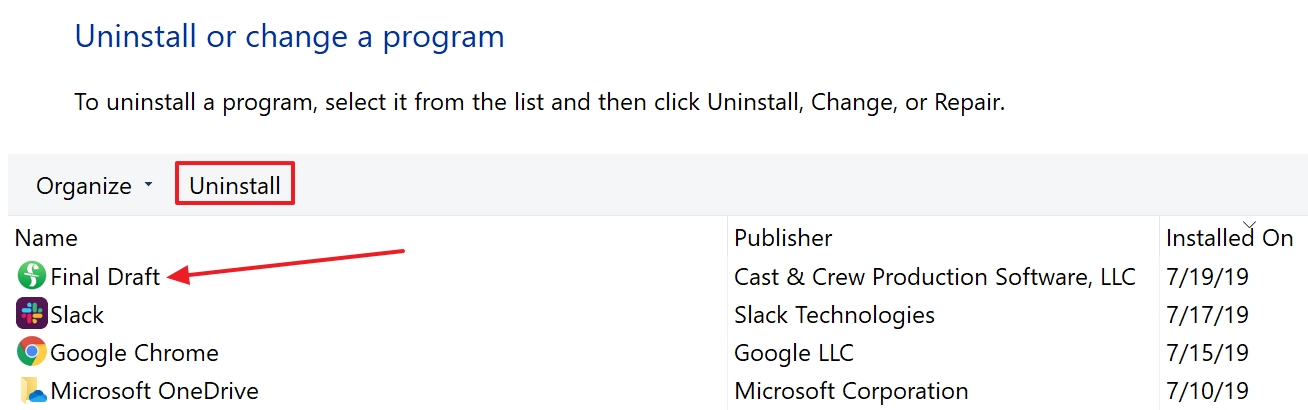Click install date 7/17/19
The image size is (1308, 410).
(1207, 315)
